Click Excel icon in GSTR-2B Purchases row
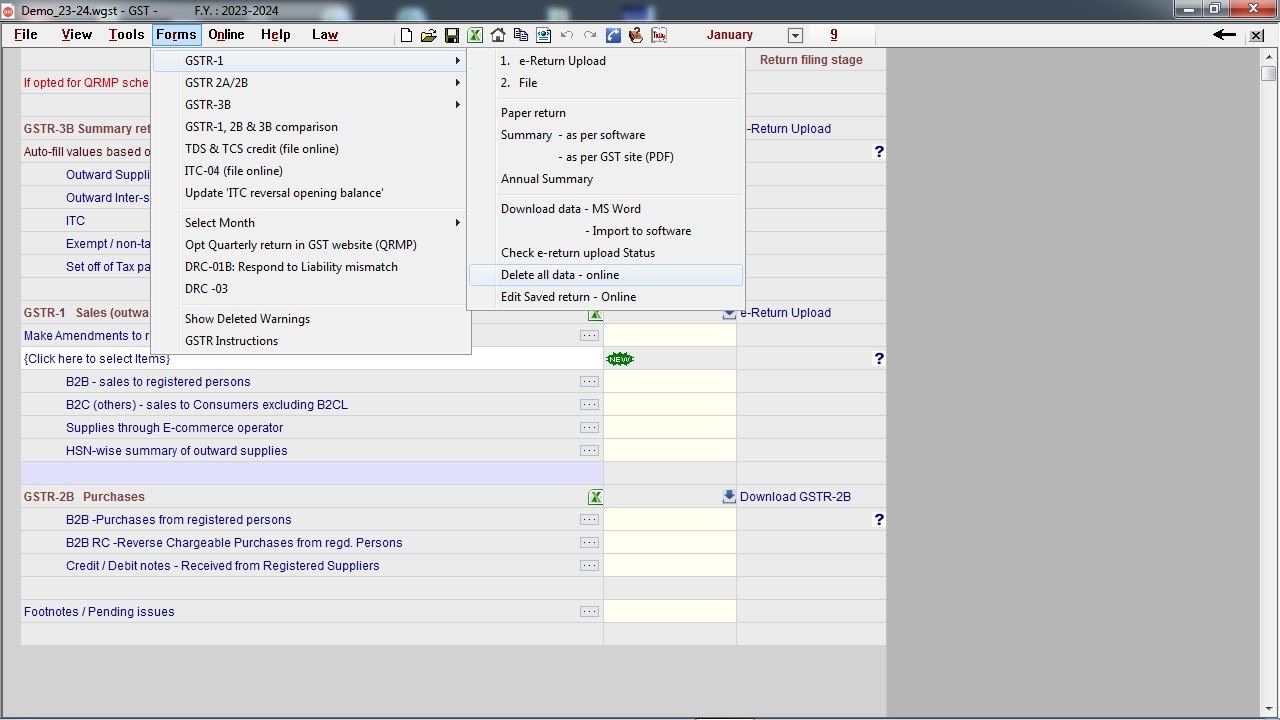This screenshot has height=720, width=1280. click(595, 497)
